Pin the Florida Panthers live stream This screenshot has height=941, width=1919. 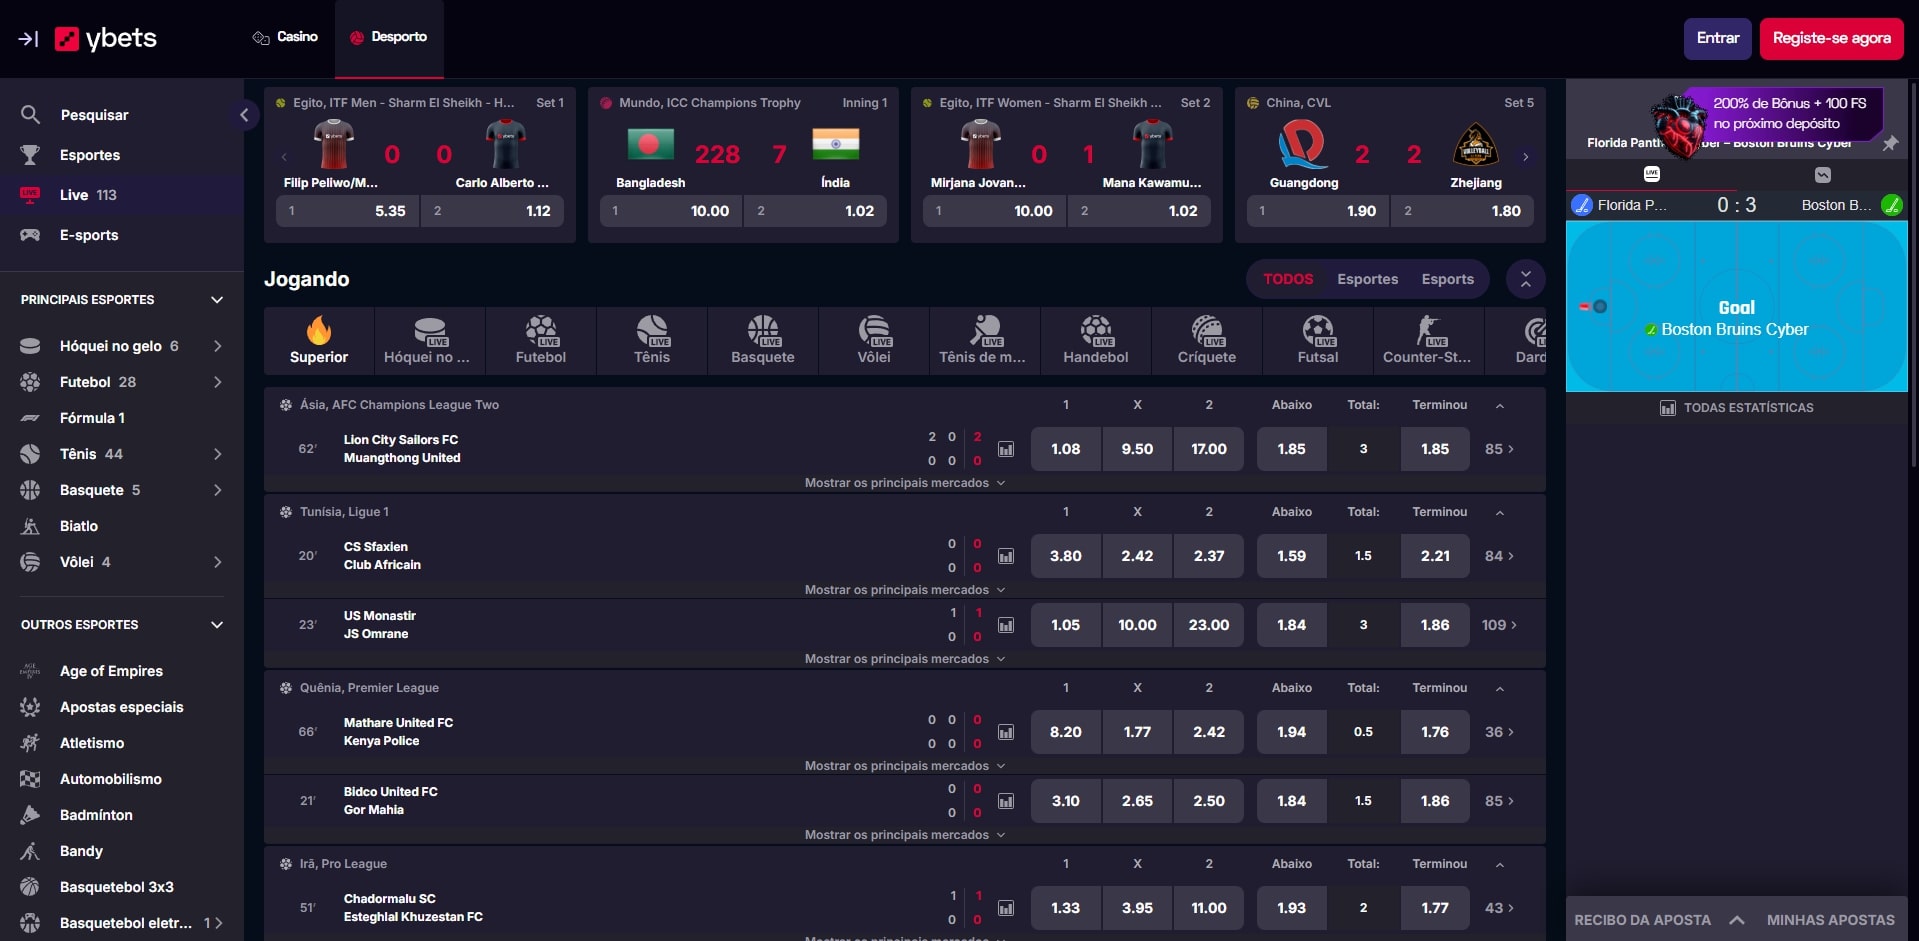(1892, 142)
